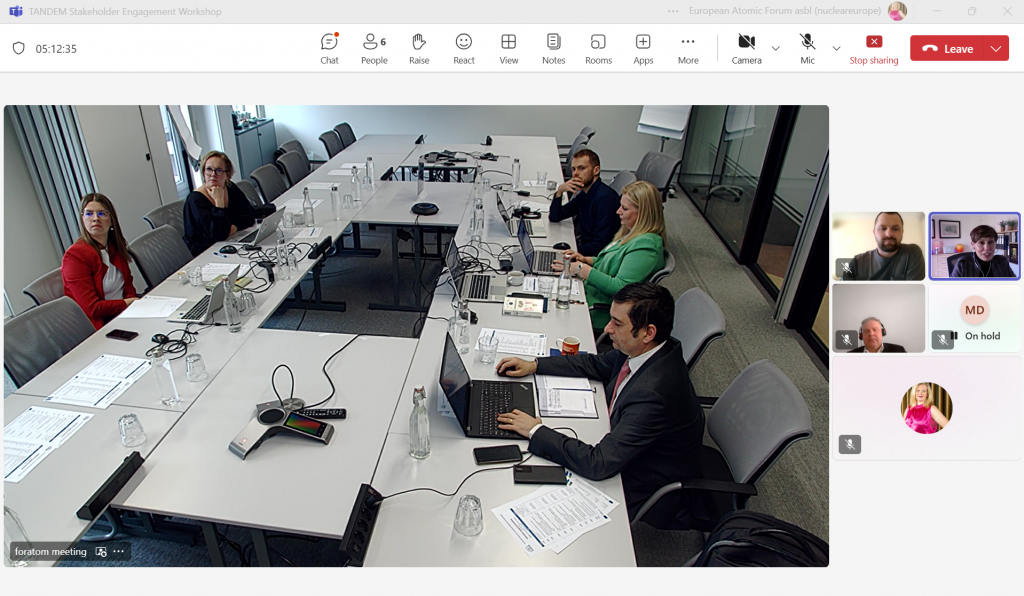
Task: Leave the meeting
Action: (947, 48)
